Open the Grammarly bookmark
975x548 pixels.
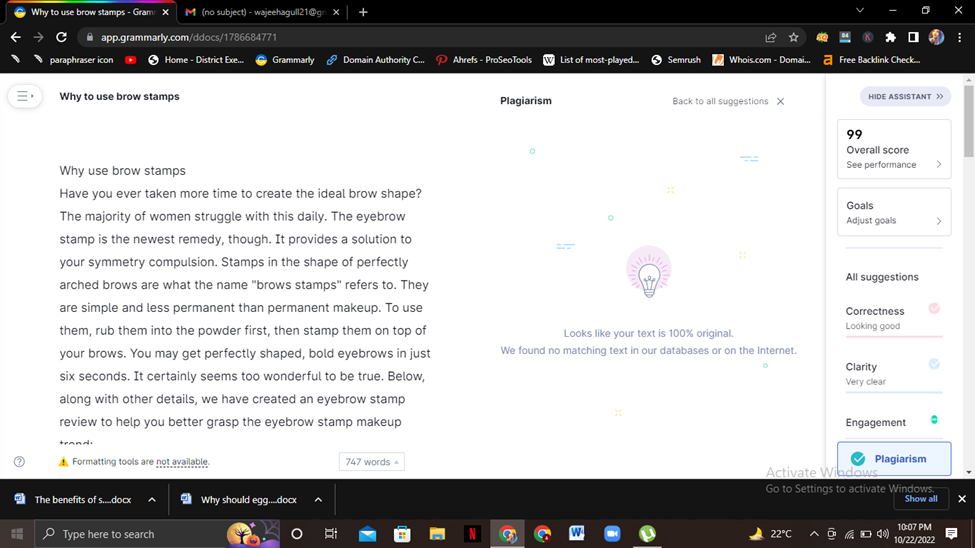click(x=285, y=60)
